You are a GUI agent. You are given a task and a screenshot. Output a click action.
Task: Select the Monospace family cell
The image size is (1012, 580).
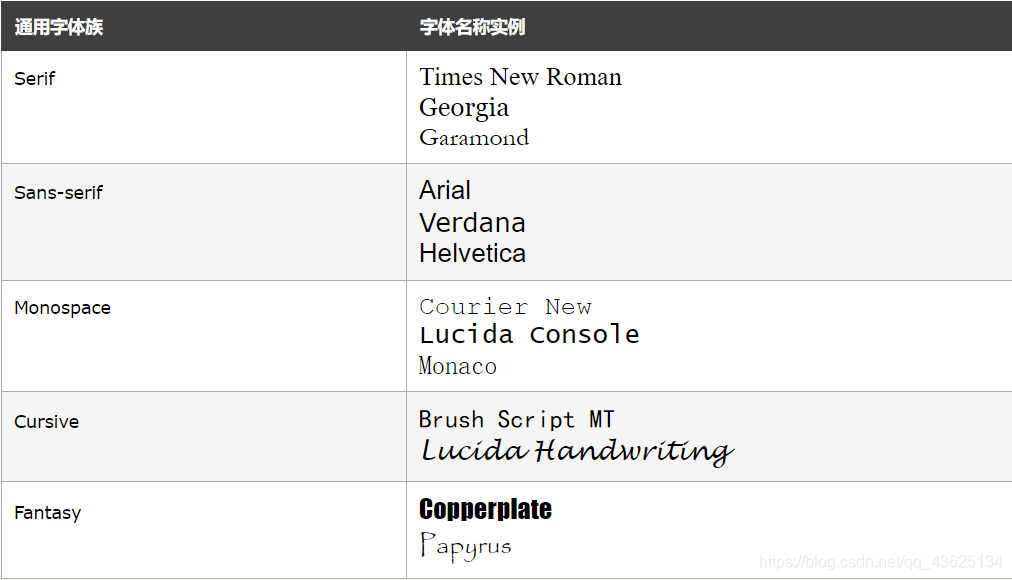203,336
